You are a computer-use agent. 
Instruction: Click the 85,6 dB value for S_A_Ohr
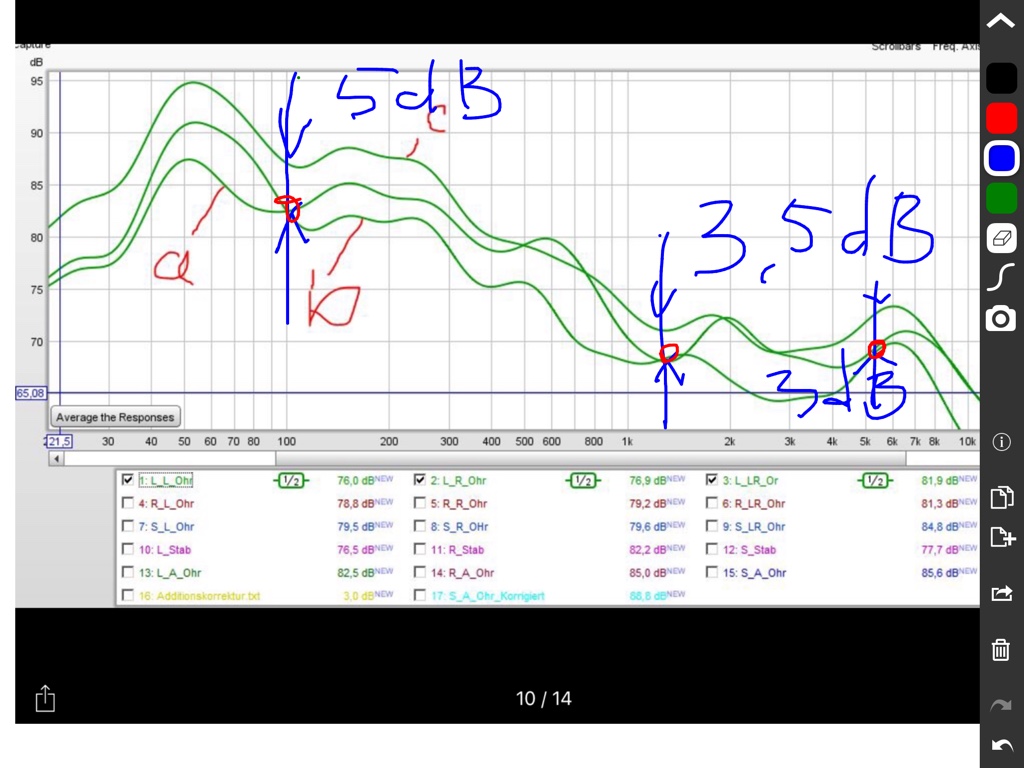(x=940, y=573)
